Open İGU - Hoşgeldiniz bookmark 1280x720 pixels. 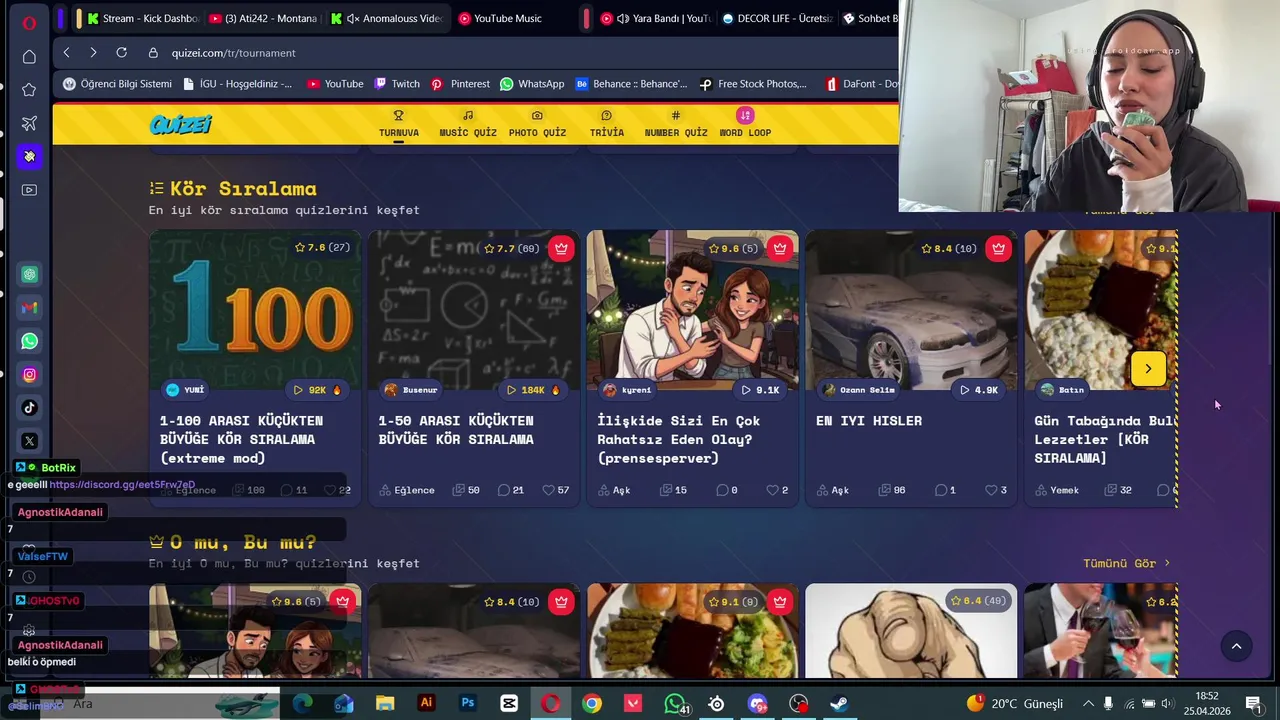237,84
